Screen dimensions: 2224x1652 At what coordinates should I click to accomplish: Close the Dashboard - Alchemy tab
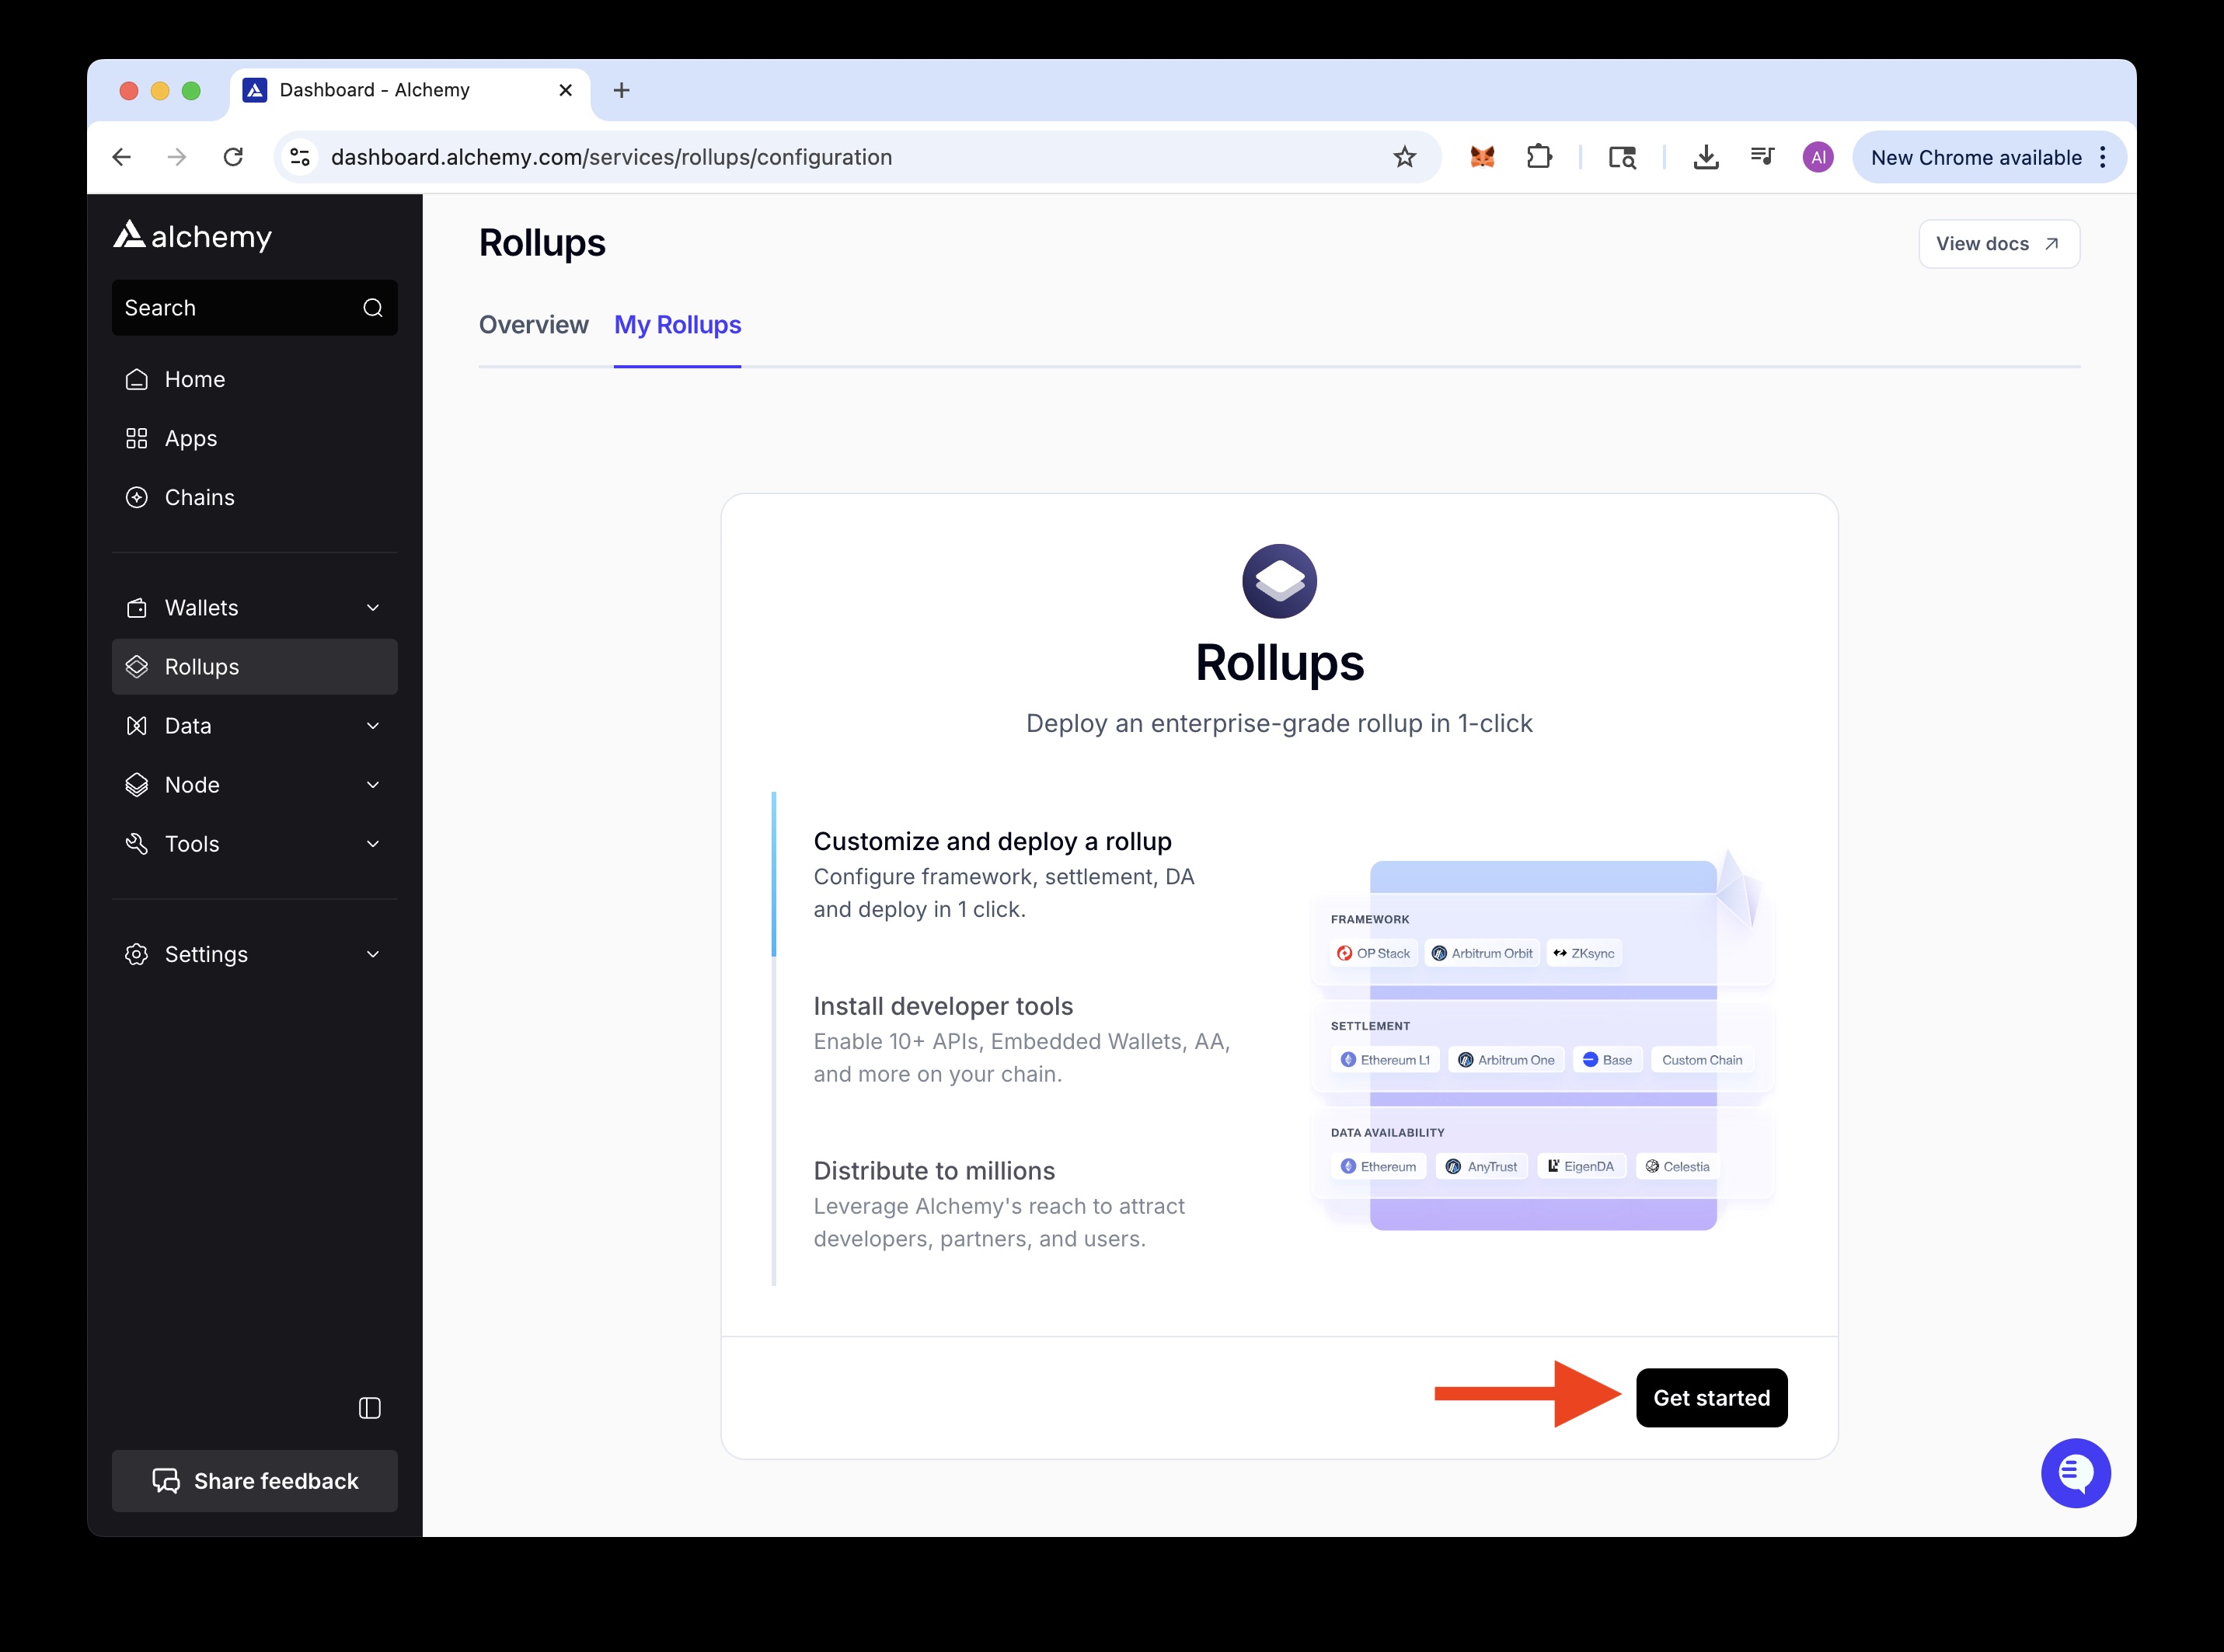(565, 90)
